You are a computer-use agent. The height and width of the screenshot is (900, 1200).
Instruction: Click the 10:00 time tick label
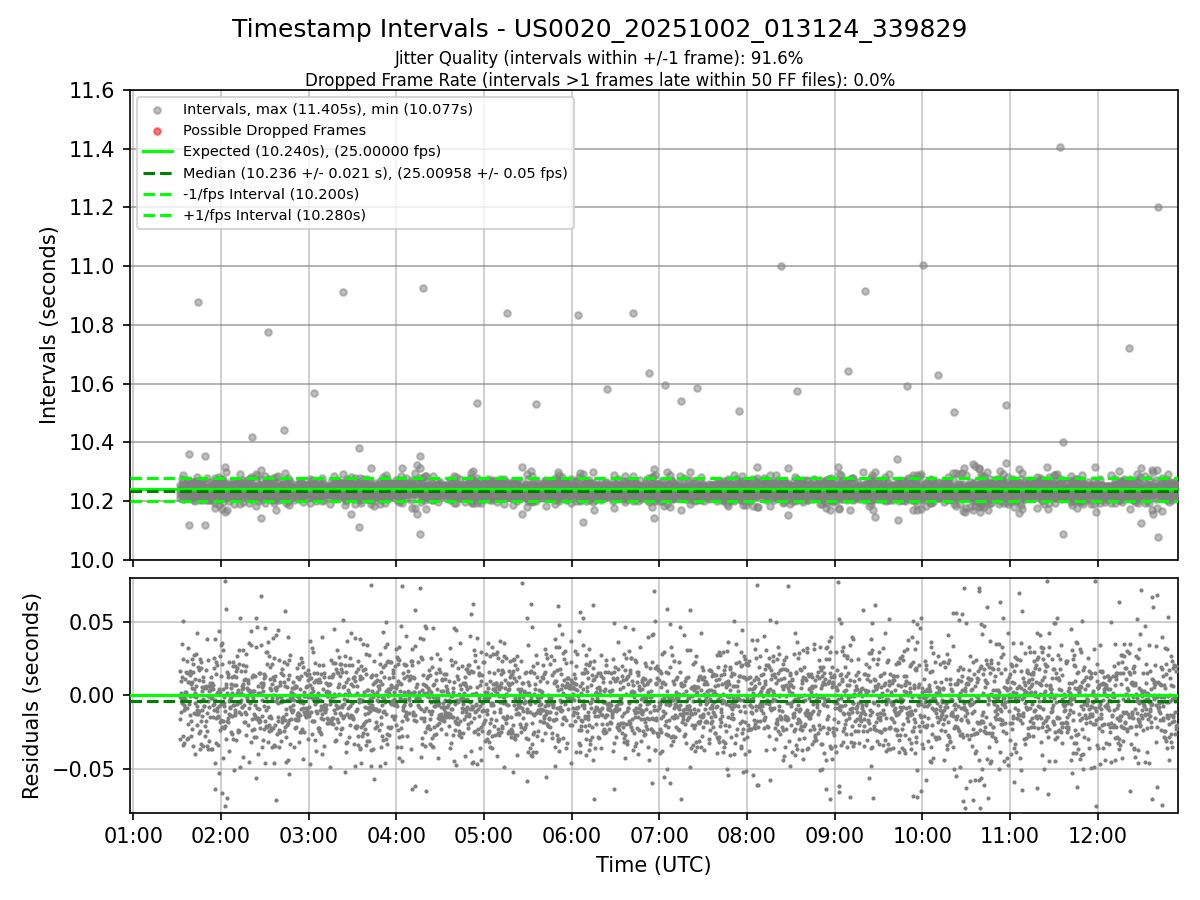[922, 834]
